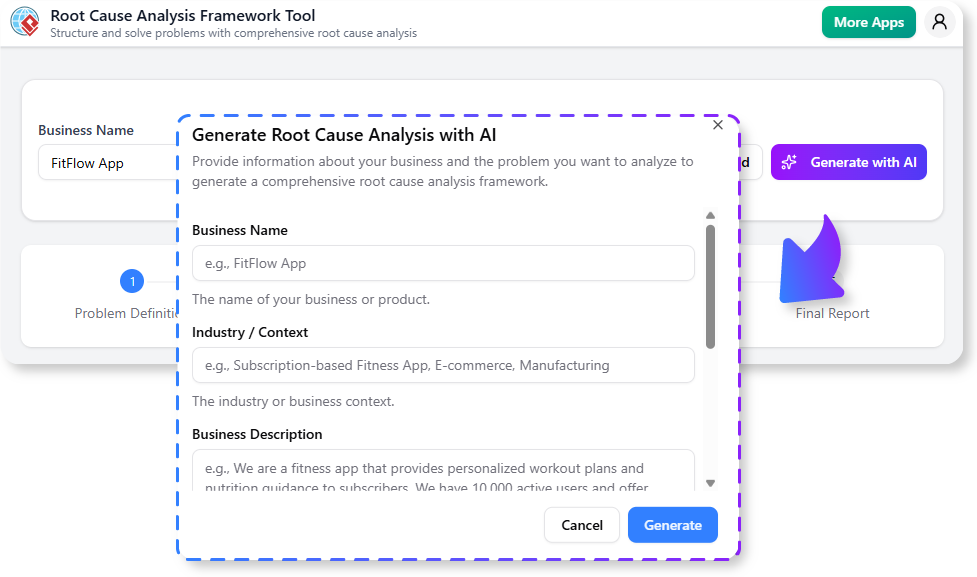
Task: Click Generate to create the analysis
Action: (672, 524)
